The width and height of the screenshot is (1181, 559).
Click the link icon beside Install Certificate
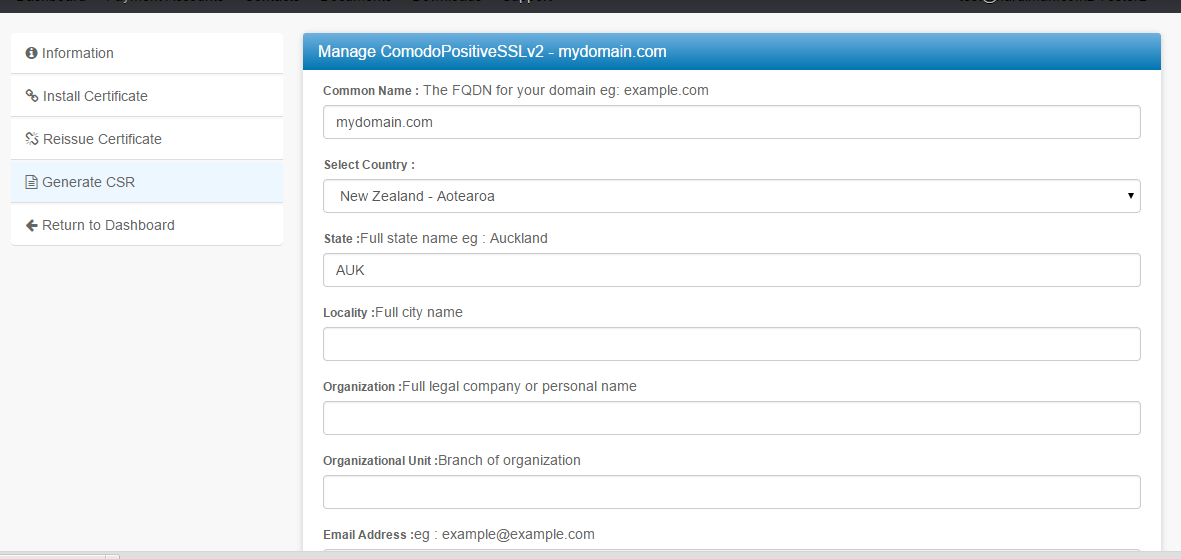[x=32, y=96]
